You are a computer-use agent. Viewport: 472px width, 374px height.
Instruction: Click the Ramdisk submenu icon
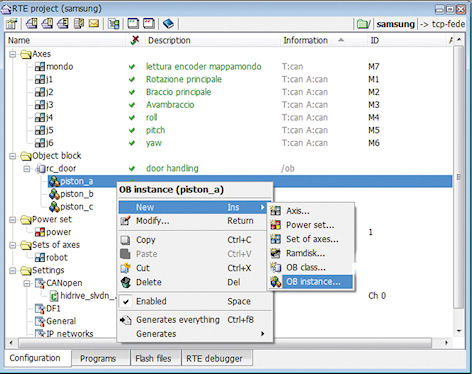tap(275, 253)
